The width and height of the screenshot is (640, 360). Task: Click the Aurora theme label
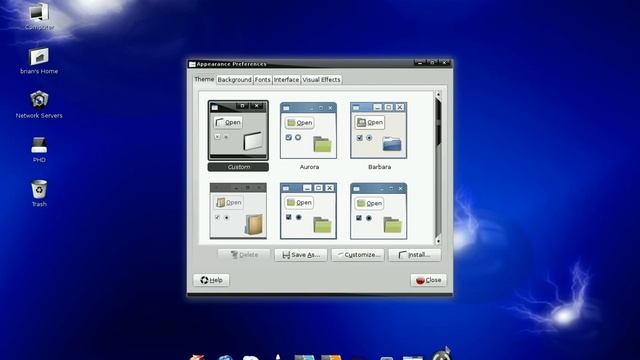(x=309, y=167)
